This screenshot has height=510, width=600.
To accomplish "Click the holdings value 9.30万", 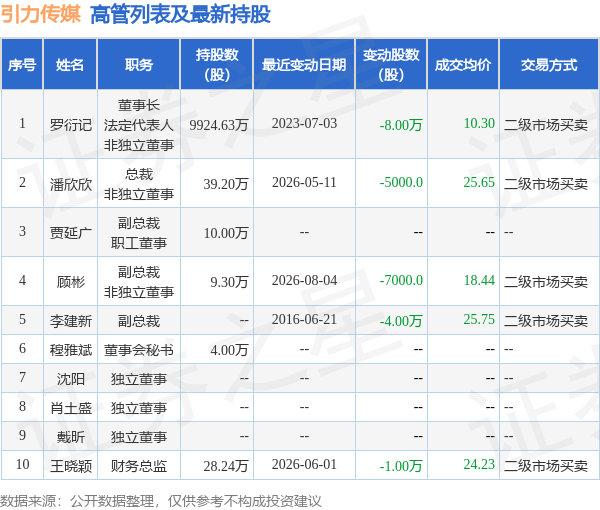I will [x=229, y=282].
